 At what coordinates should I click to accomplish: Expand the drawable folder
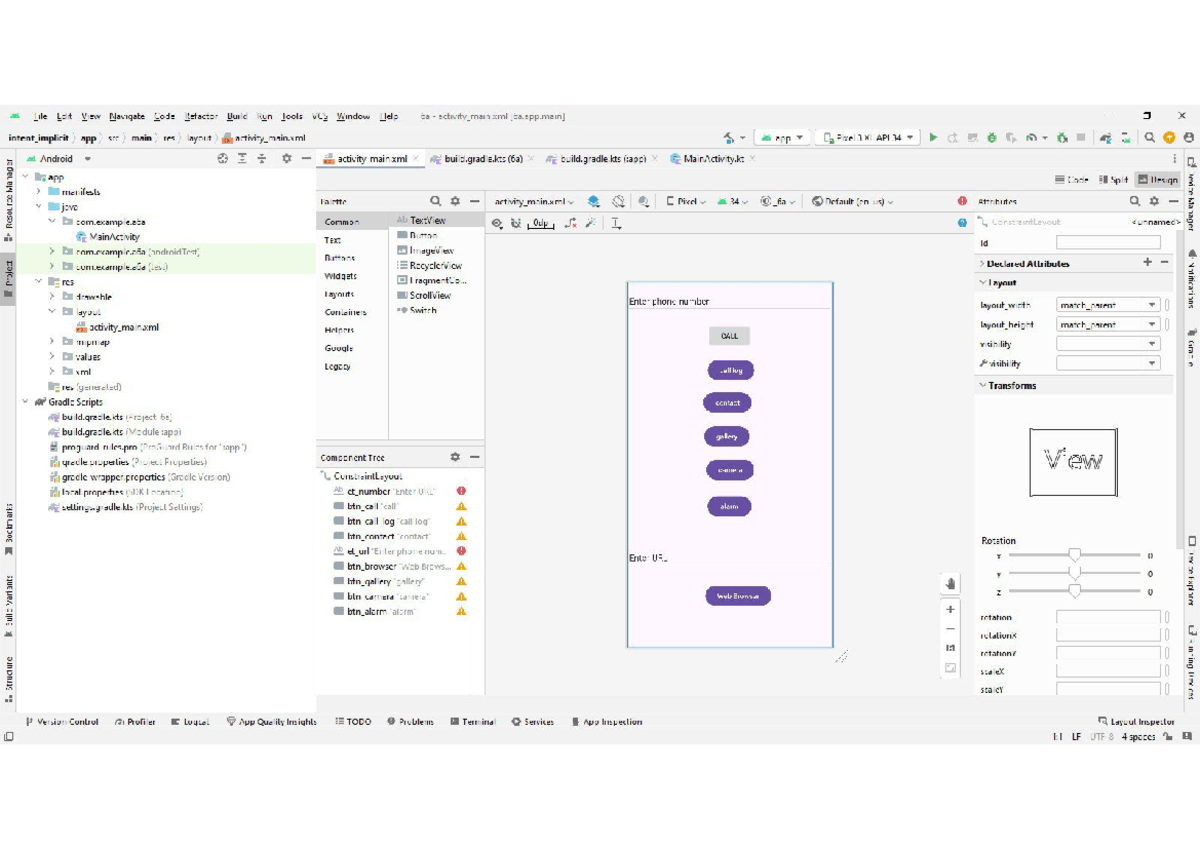click(52, 297)
